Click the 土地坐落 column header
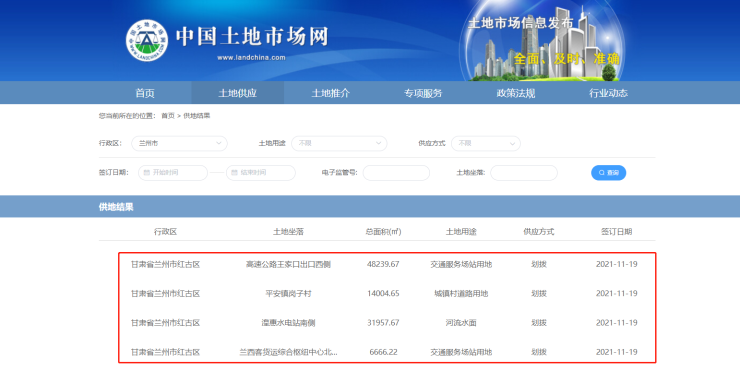 [x=288, y=232]
